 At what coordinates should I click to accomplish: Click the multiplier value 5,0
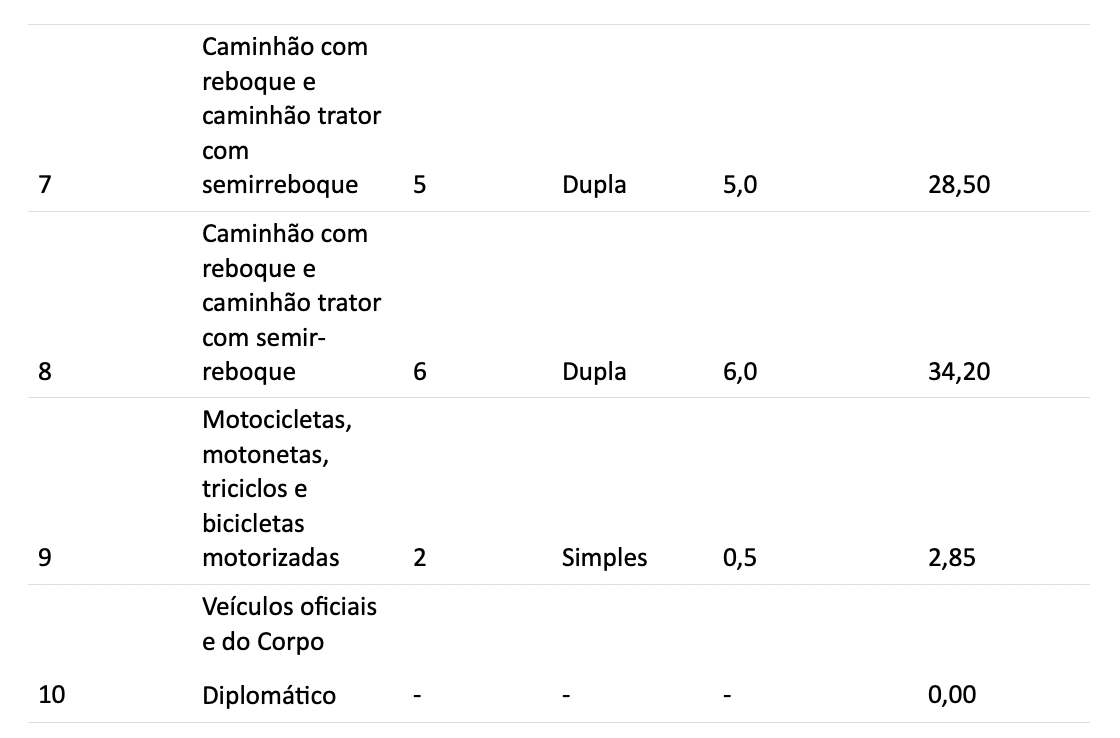pyautogui.click(x=740, y=184)
